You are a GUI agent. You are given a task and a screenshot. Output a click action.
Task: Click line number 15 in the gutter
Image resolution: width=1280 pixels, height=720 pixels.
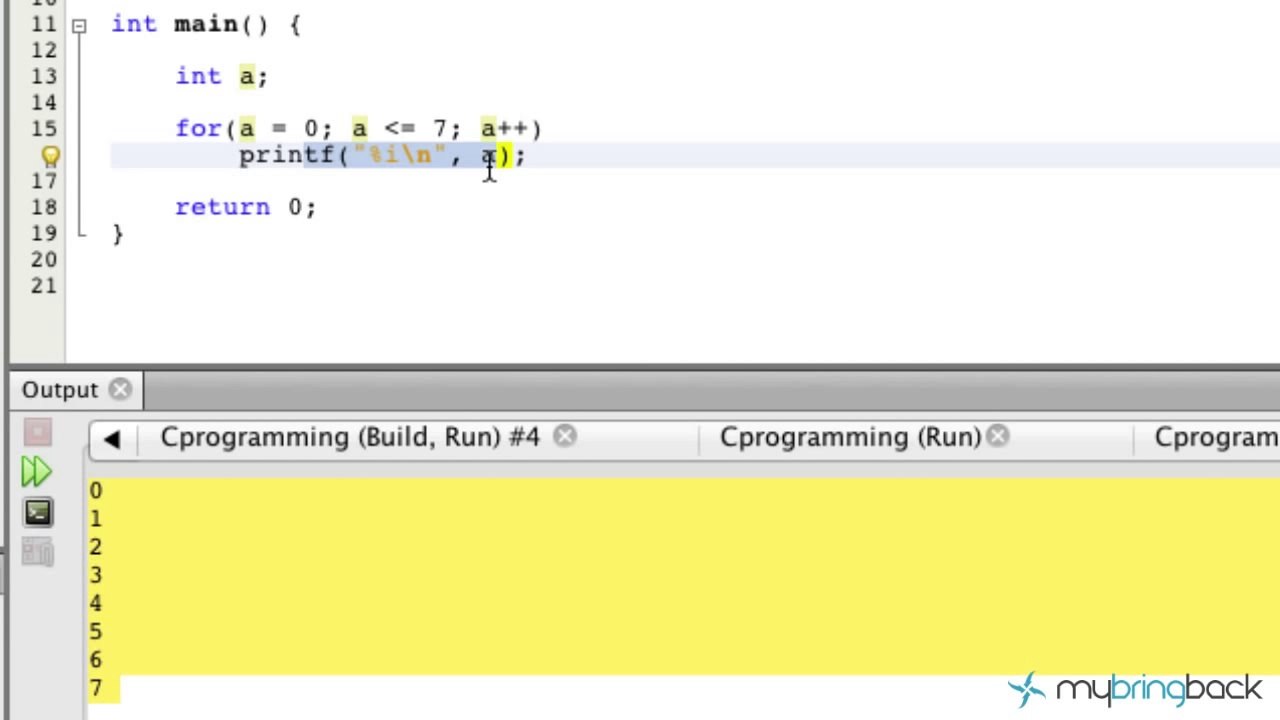pos(43,129)
